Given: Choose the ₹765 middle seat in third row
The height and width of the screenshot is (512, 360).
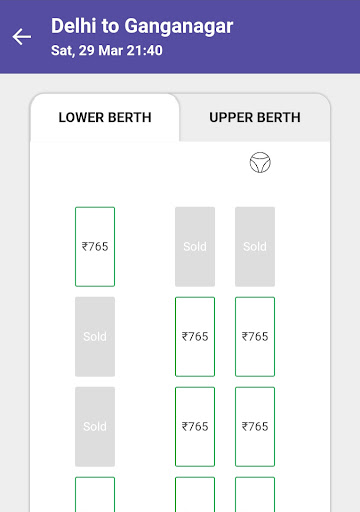Looking at the screenshot, I should 195,427.
